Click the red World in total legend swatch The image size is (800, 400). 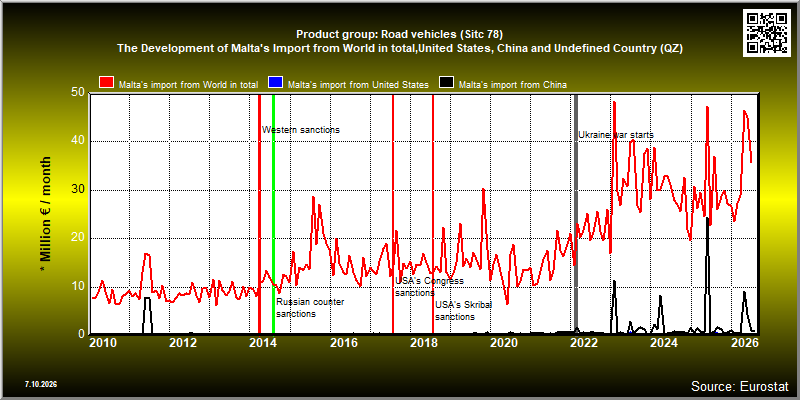pyautogui.click(x=107, y=83)
